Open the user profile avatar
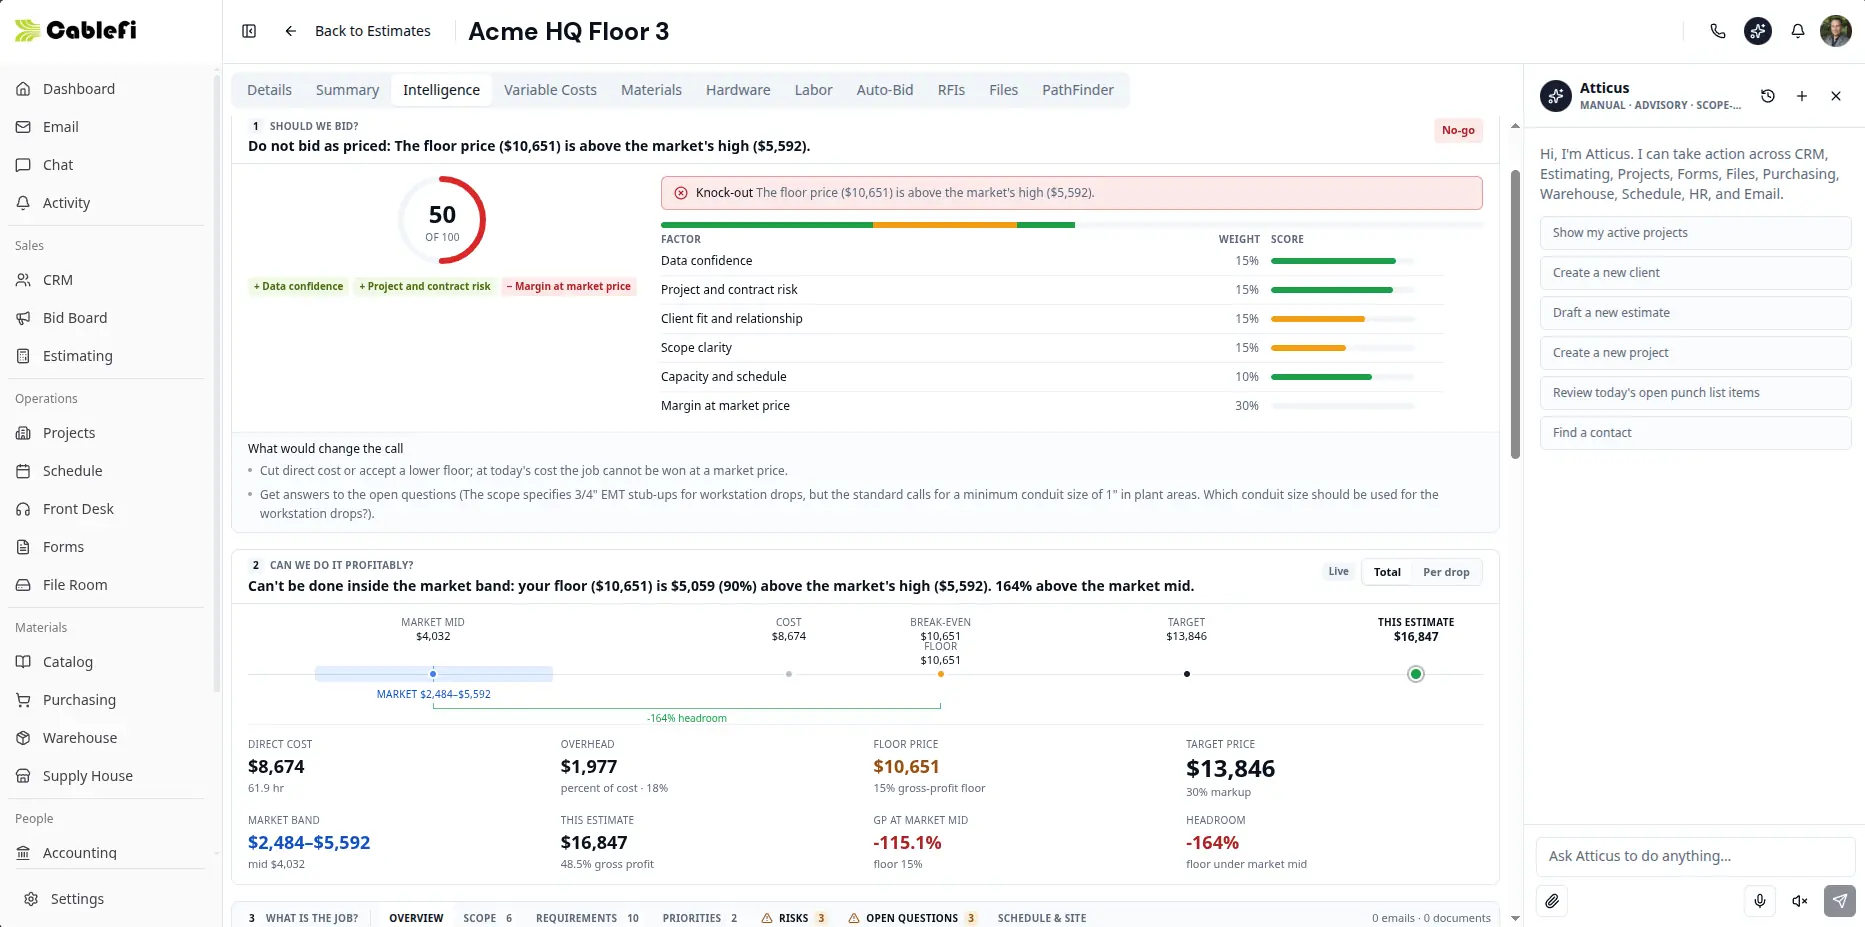Image resolution: width=1865 pixels, height=927 pixels. [1836, 31]
